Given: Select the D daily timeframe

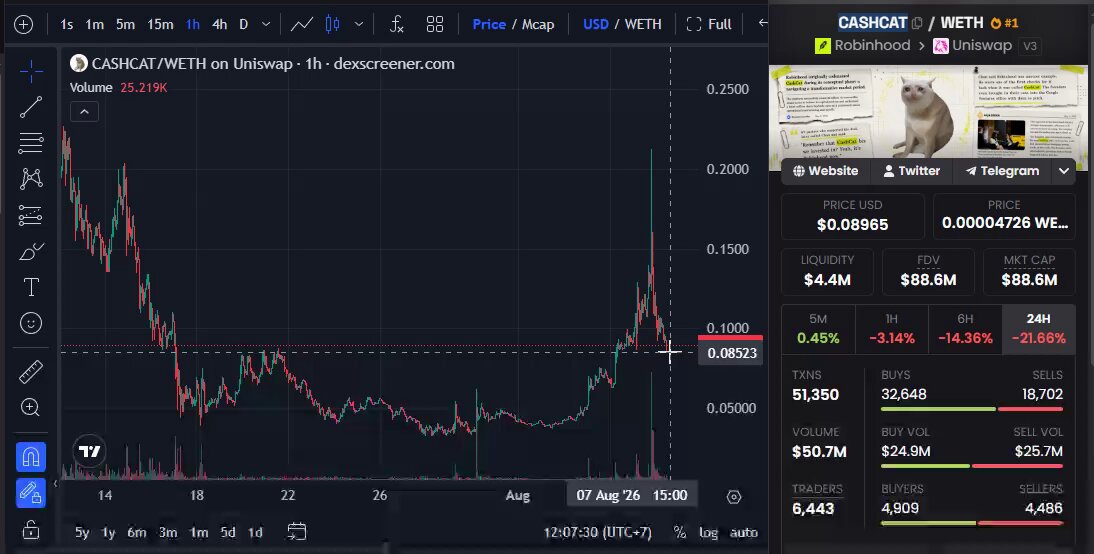Looking at the screenshot, I should (x=243, y=24).
